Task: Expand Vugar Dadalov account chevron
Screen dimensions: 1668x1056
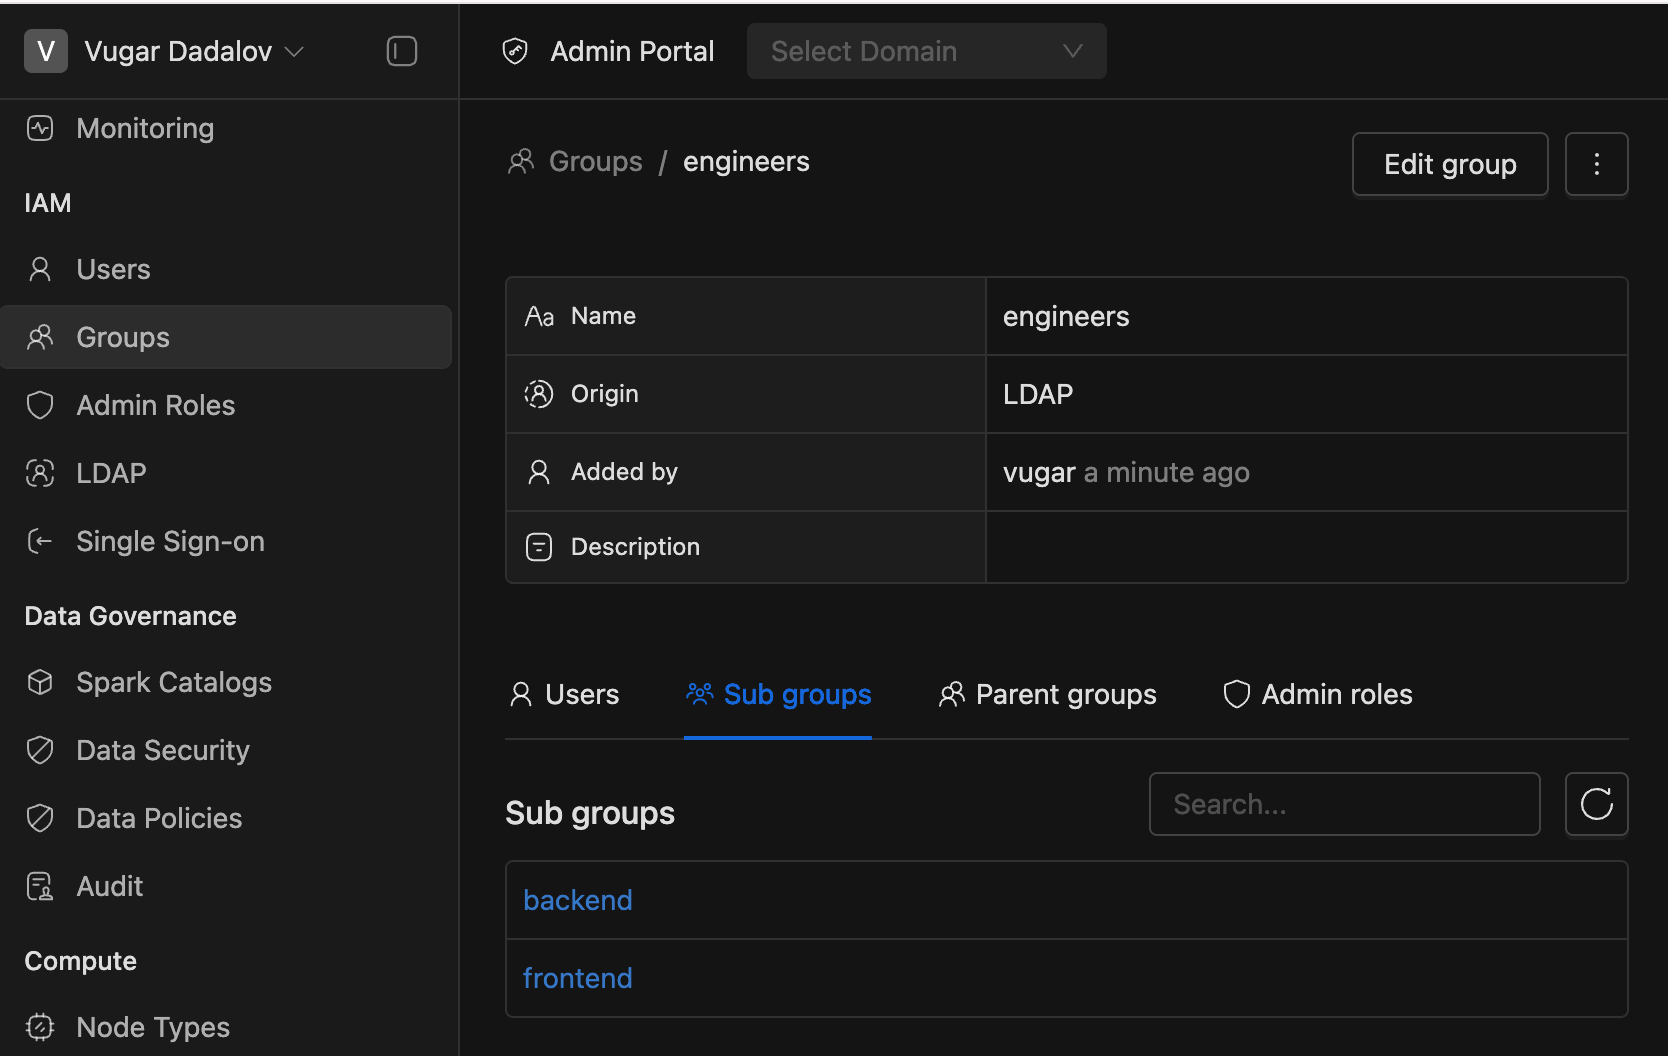Action: 294,51
